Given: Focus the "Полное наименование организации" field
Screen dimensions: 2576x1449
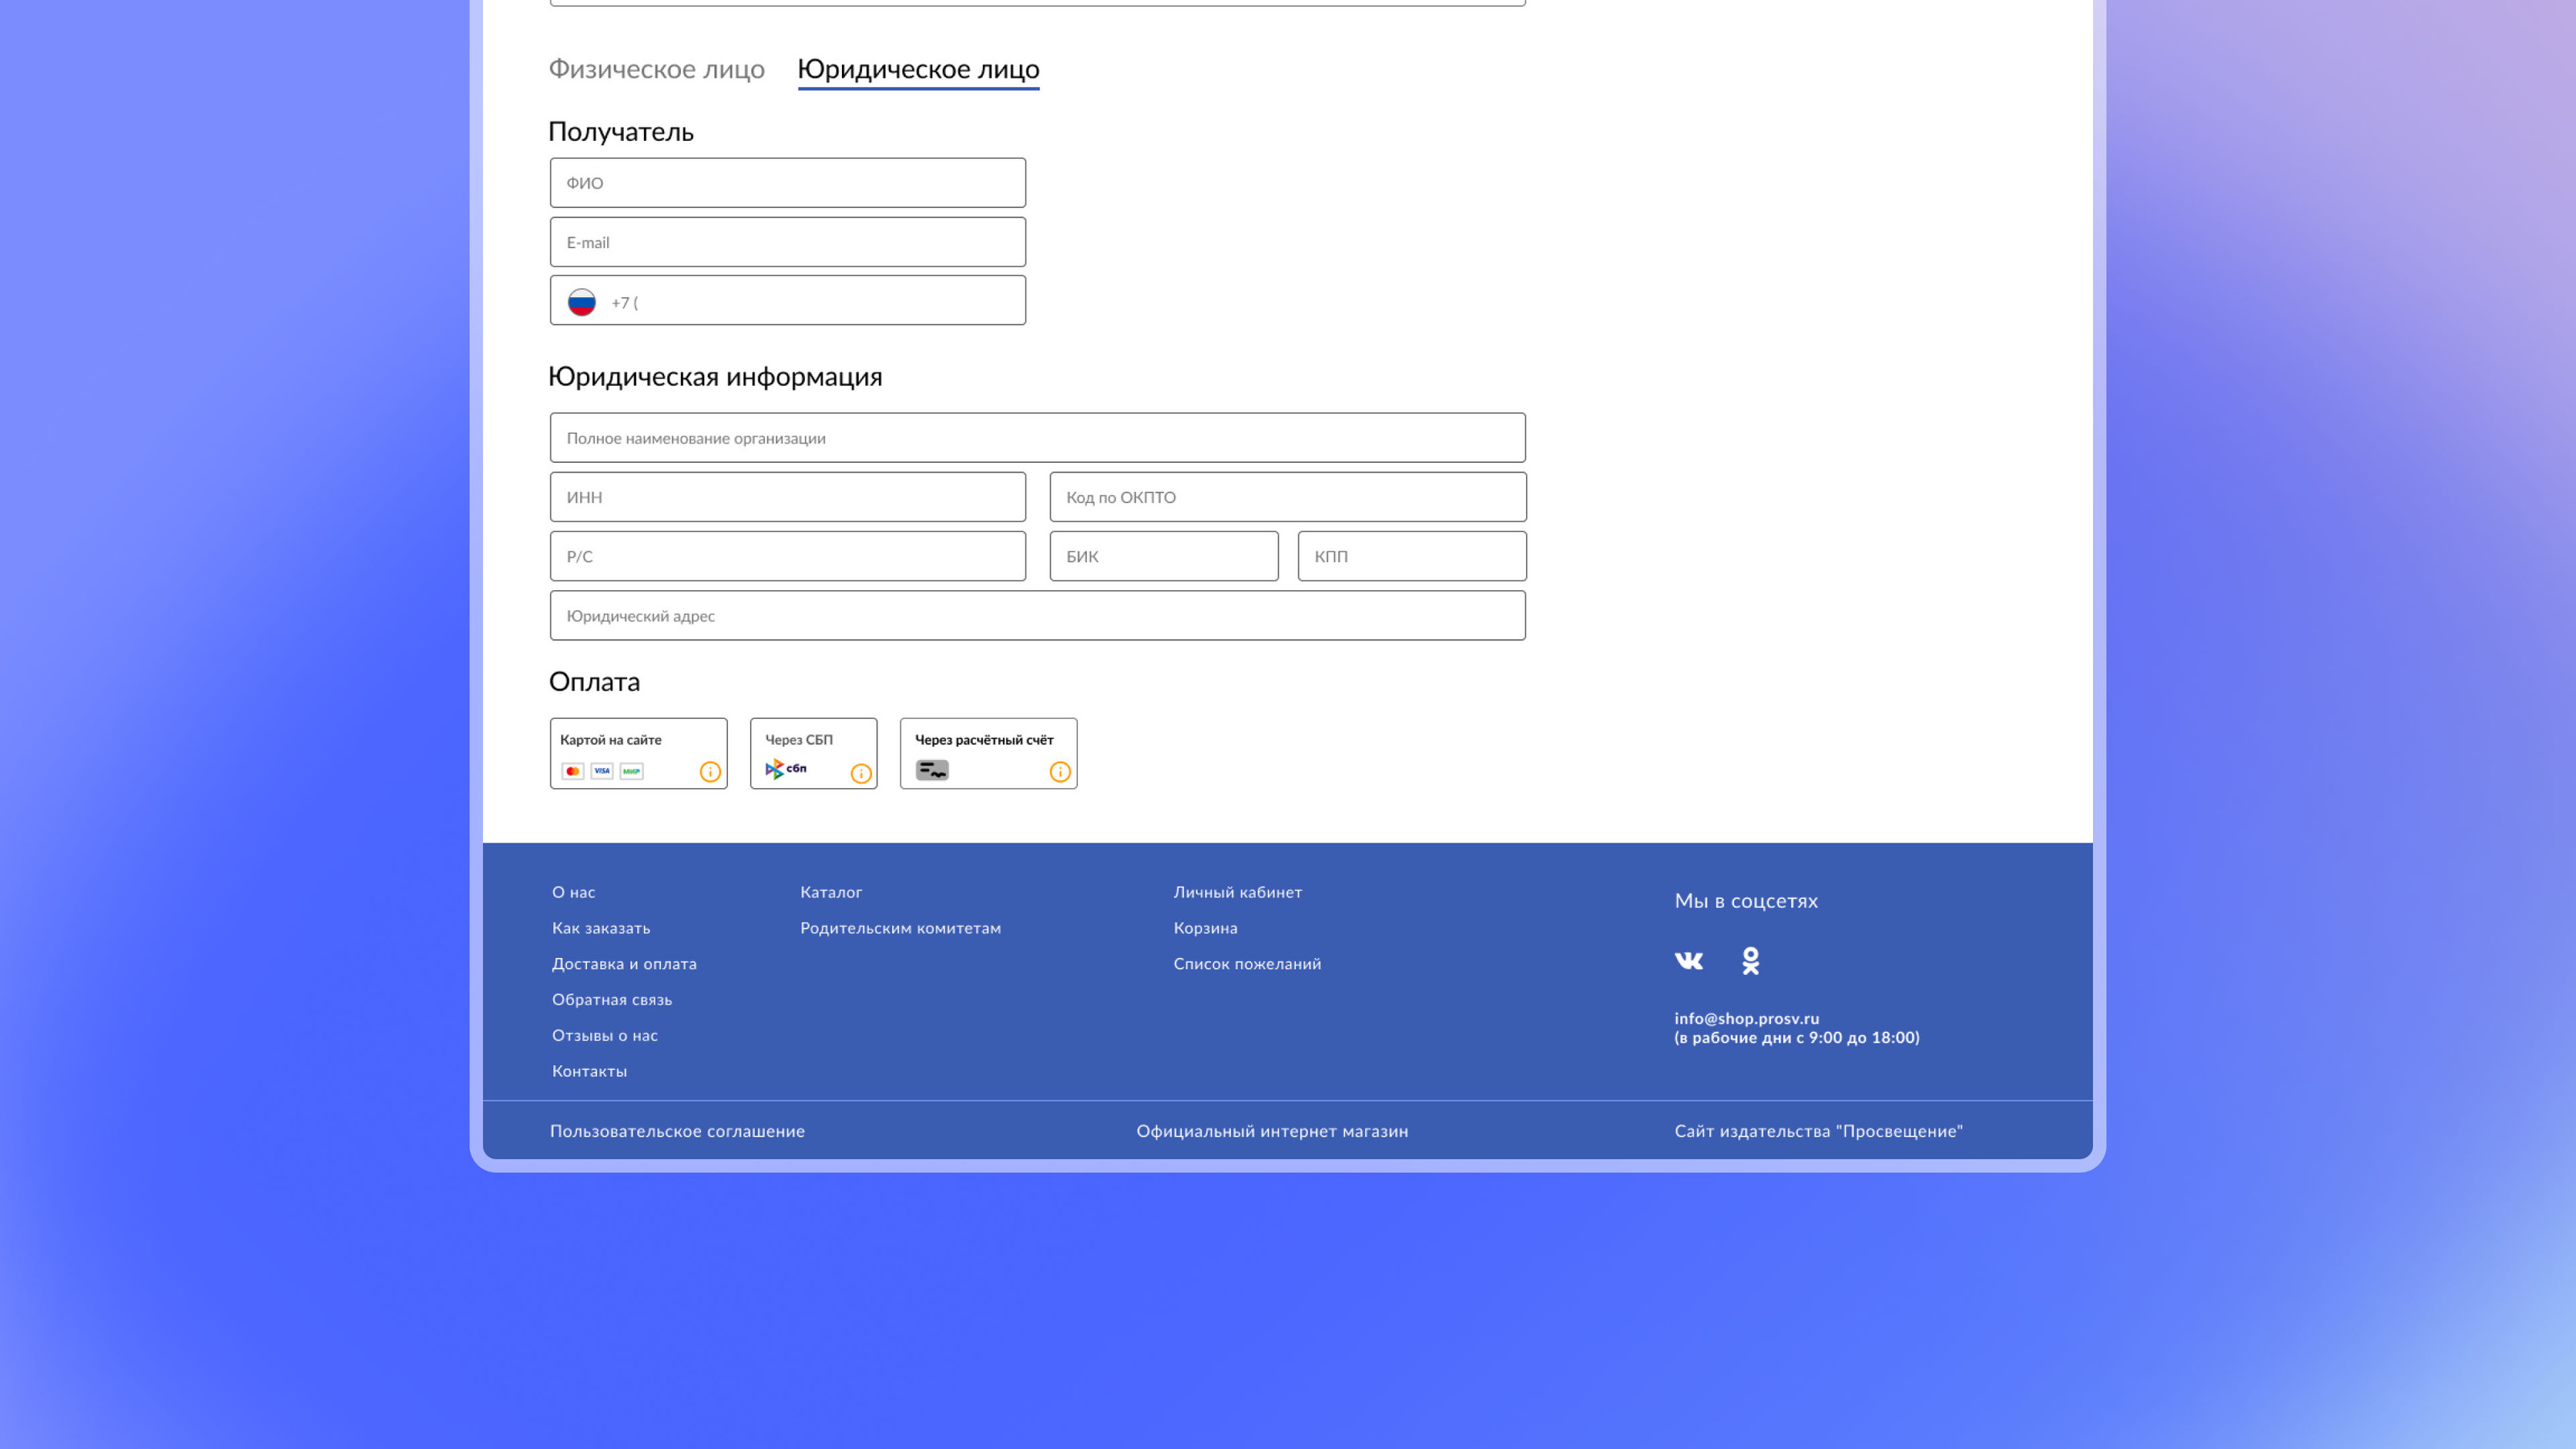Looking at the screenshot, I should tap(1037, 438).
